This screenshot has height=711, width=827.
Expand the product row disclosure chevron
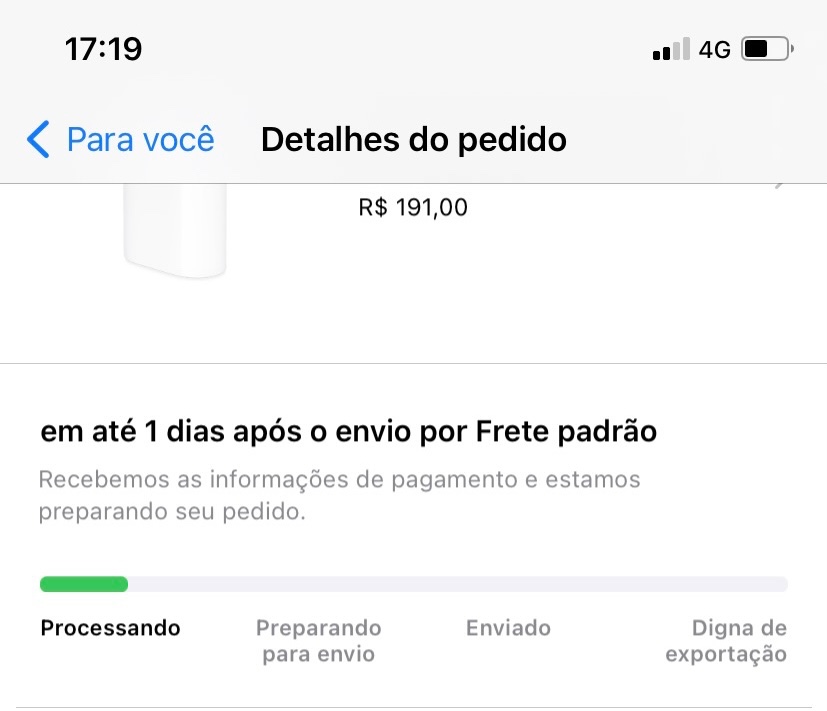(x=781, y=186)
